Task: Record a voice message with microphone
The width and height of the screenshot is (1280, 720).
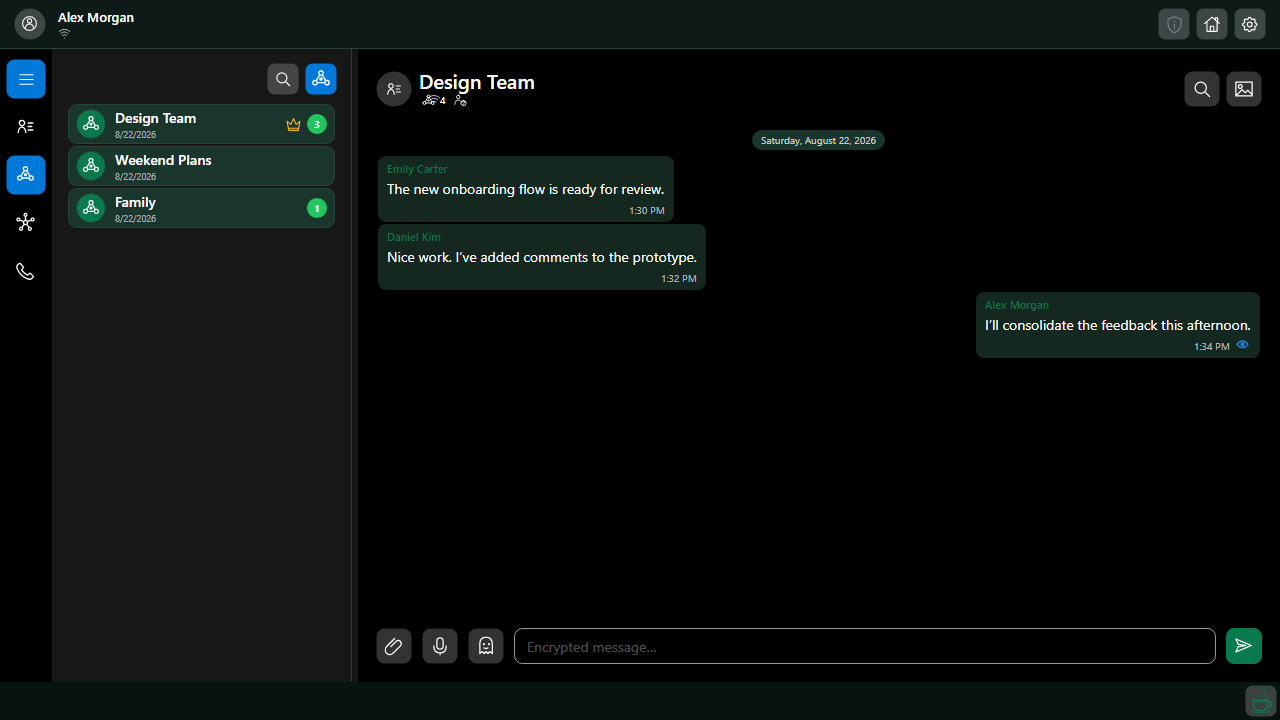Action: coord(440,646)
